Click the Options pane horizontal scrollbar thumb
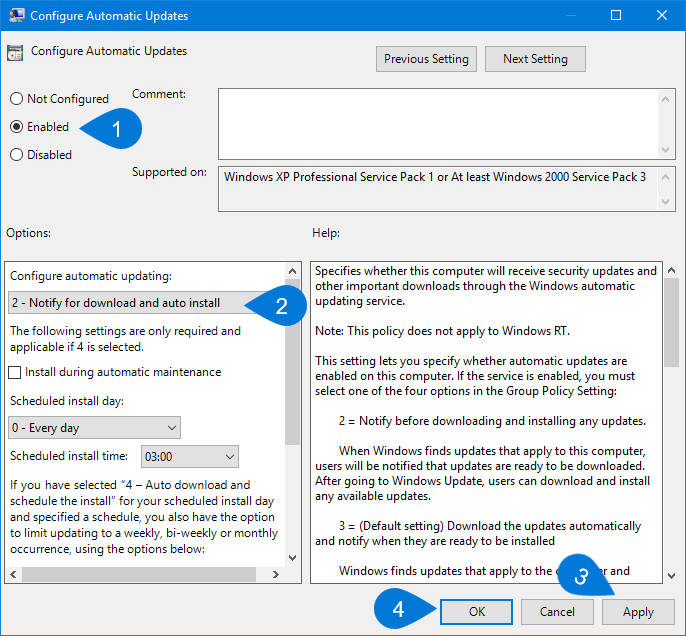The width and height of the screenshot is (686, 636). pos(139,574)
